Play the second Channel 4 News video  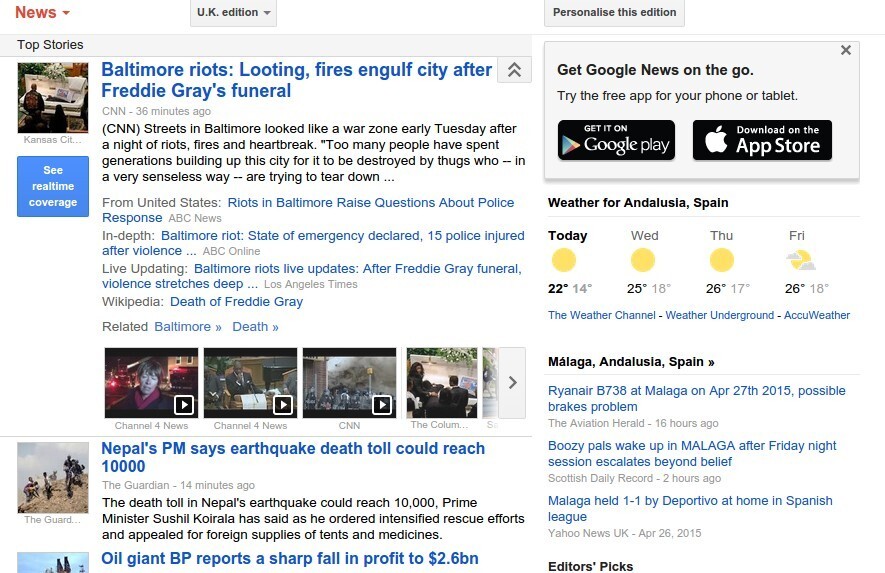click(250, 383)
